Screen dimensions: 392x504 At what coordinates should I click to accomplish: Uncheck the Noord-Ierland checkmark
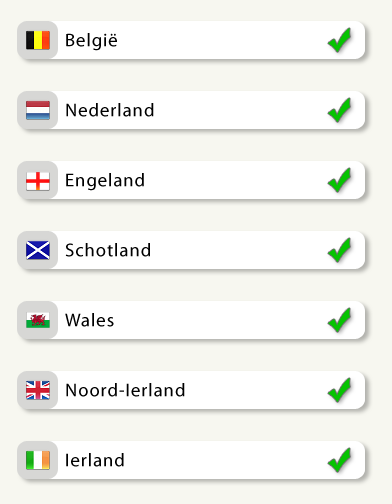point(340,390)
